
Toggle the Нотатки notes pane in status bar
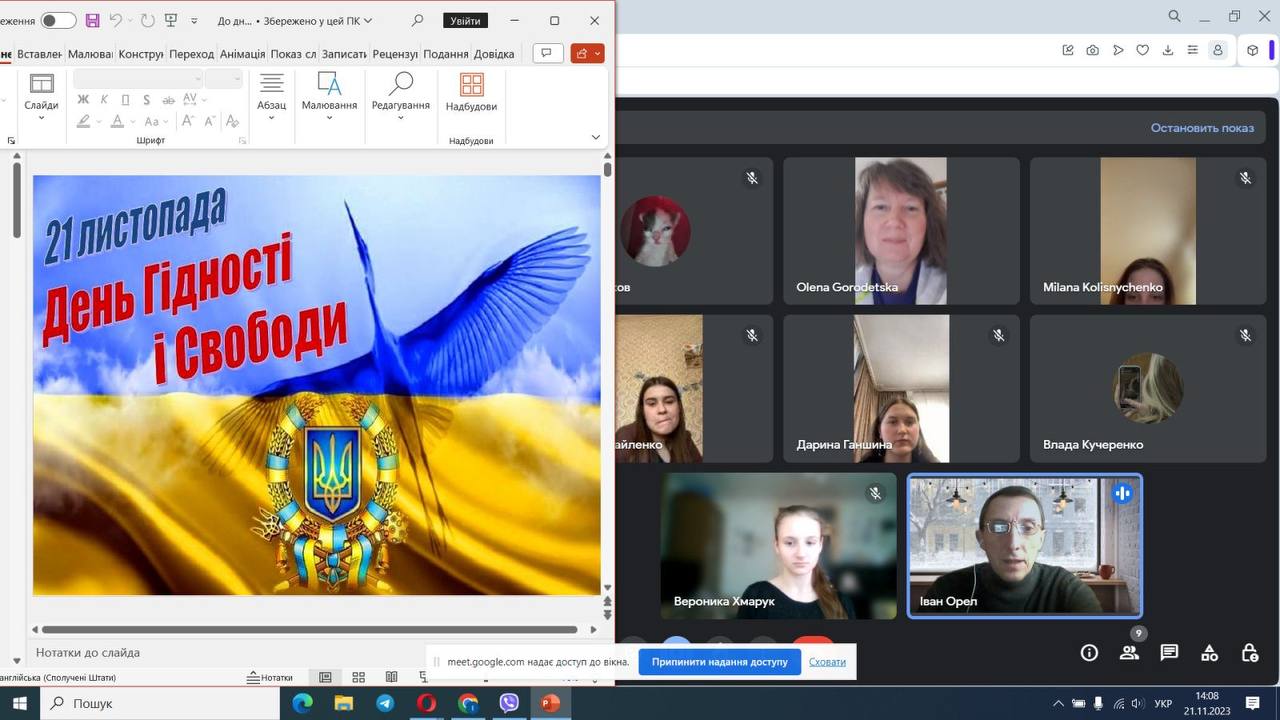click(270, 677)
